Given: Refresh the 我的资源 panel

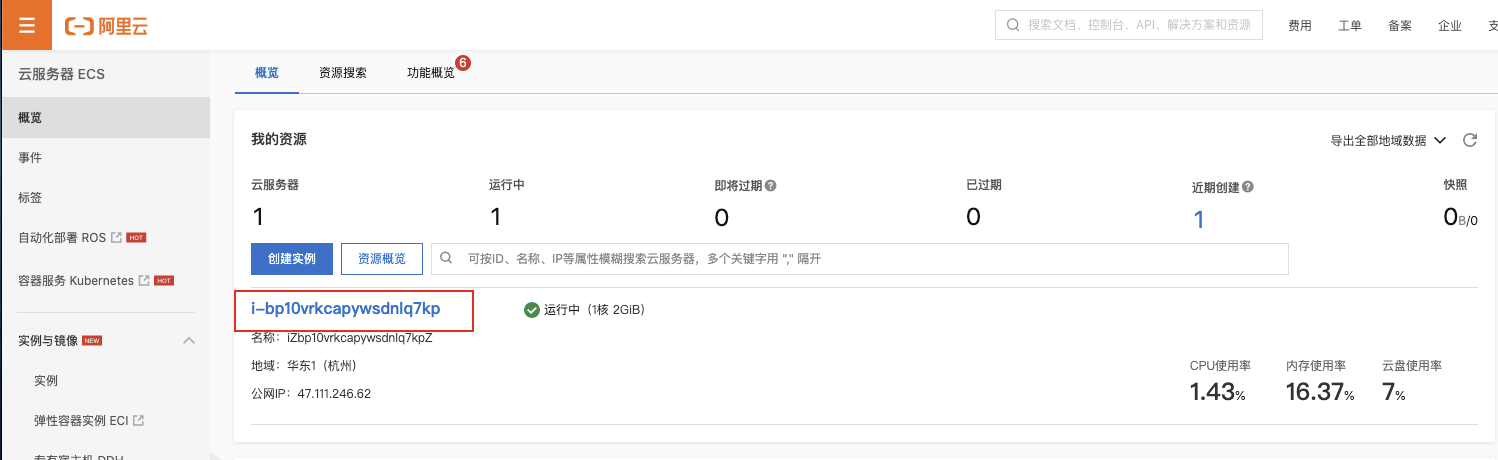Looking at the screenshot, I should pyautogui.click(x=1470, y=140).
